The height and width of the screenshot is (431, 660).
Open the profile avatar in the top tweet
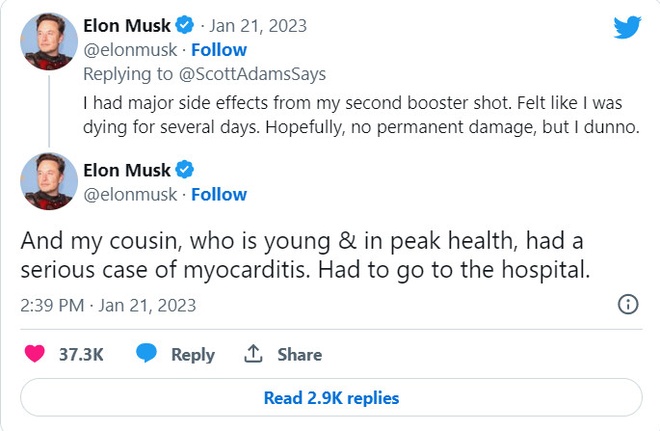pyautogui.click(x=48, y=37)
